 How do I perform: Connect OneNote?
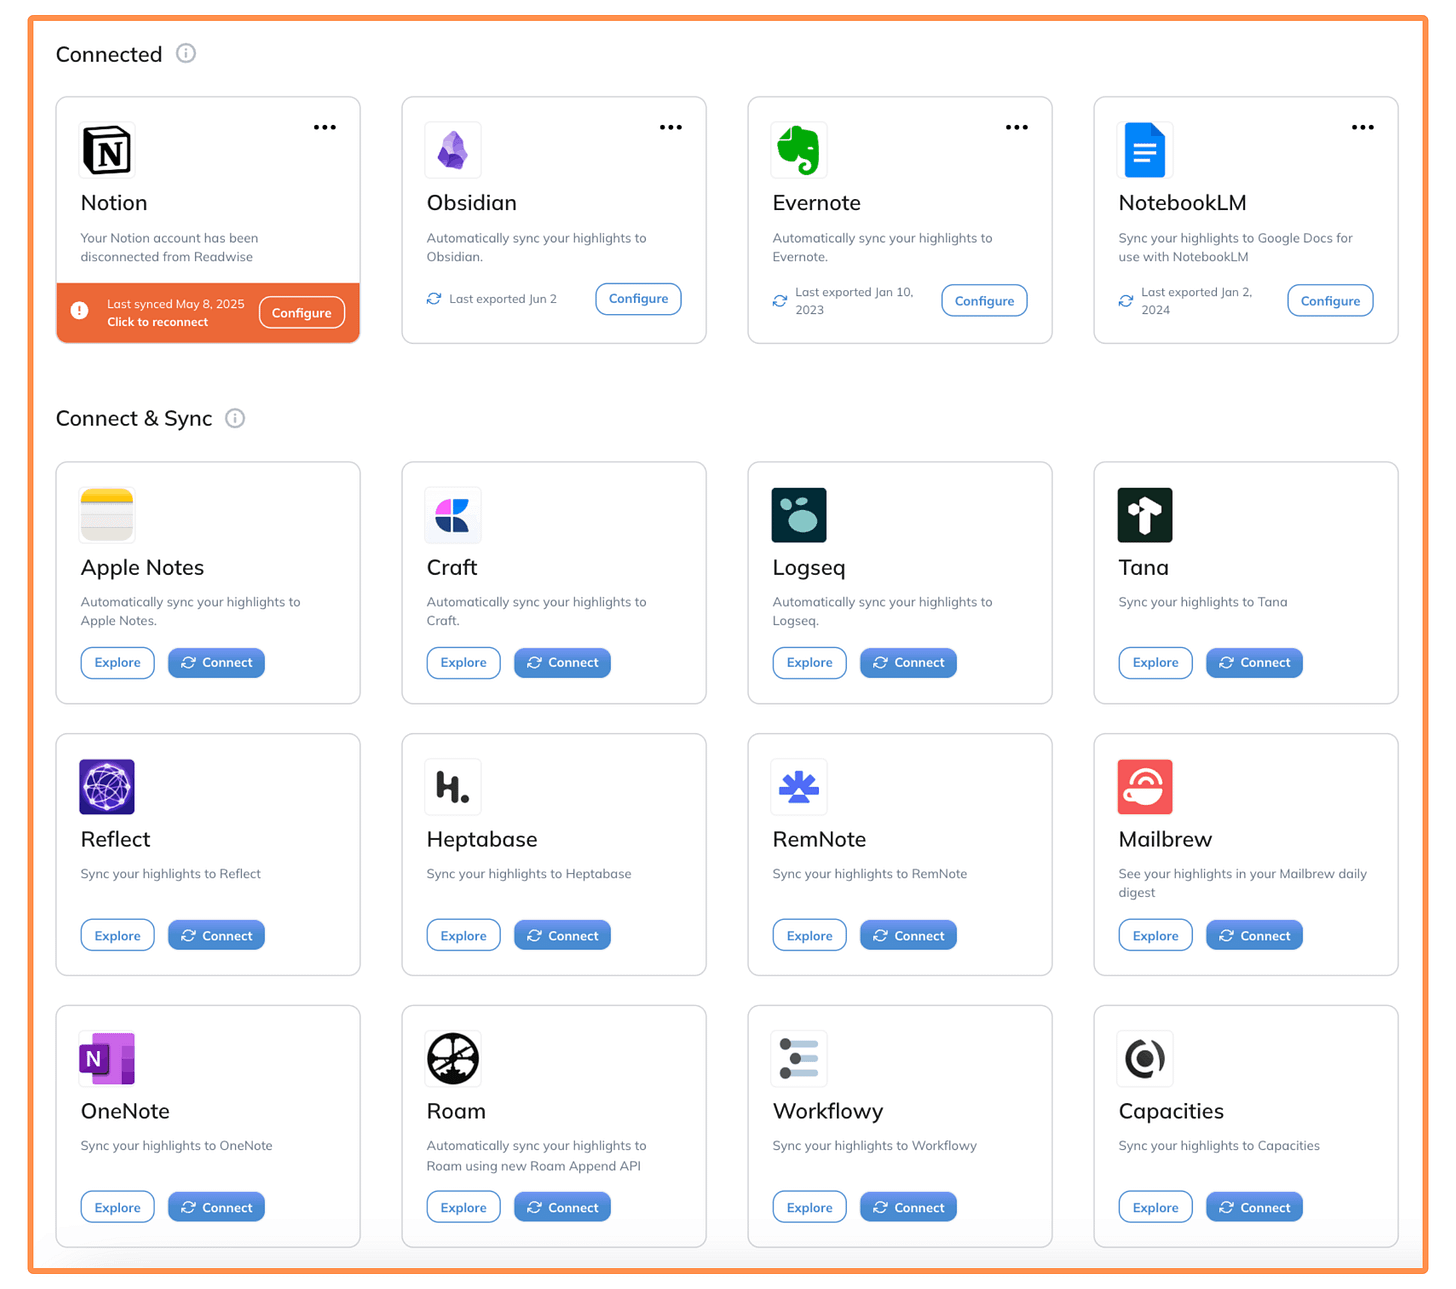pyautogui.click(x=216, y=1207)
